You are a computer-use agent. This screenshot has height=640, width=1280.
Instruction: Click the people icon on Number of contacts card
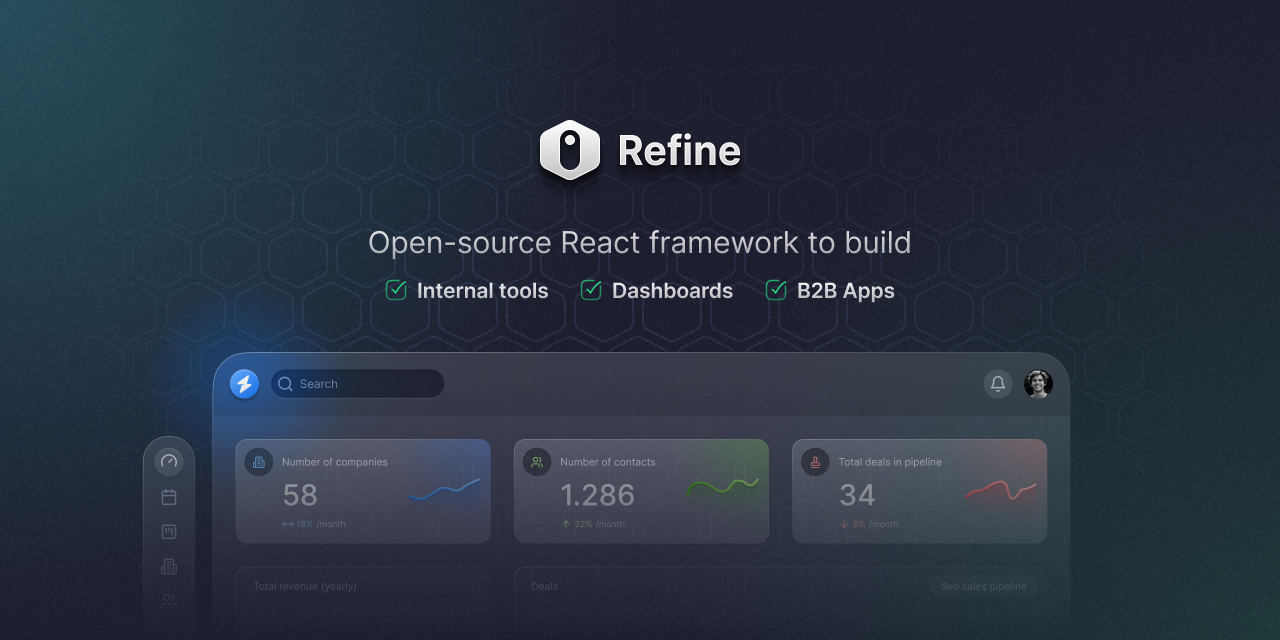pyautogui.click(x=536, y=462)
